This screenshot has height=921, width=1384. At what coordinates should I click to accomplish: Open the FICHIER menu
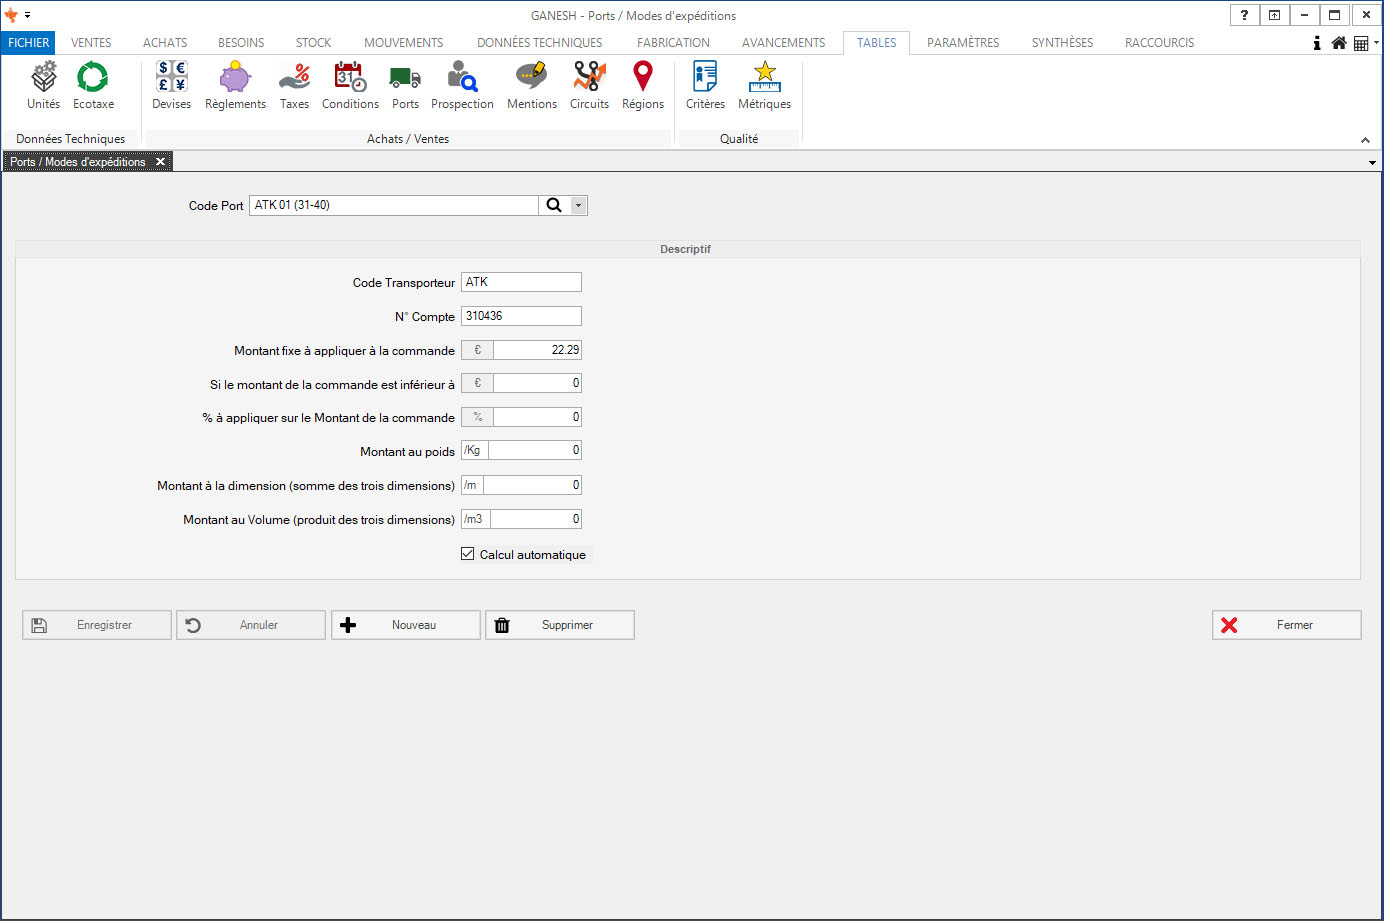(28, 43)
